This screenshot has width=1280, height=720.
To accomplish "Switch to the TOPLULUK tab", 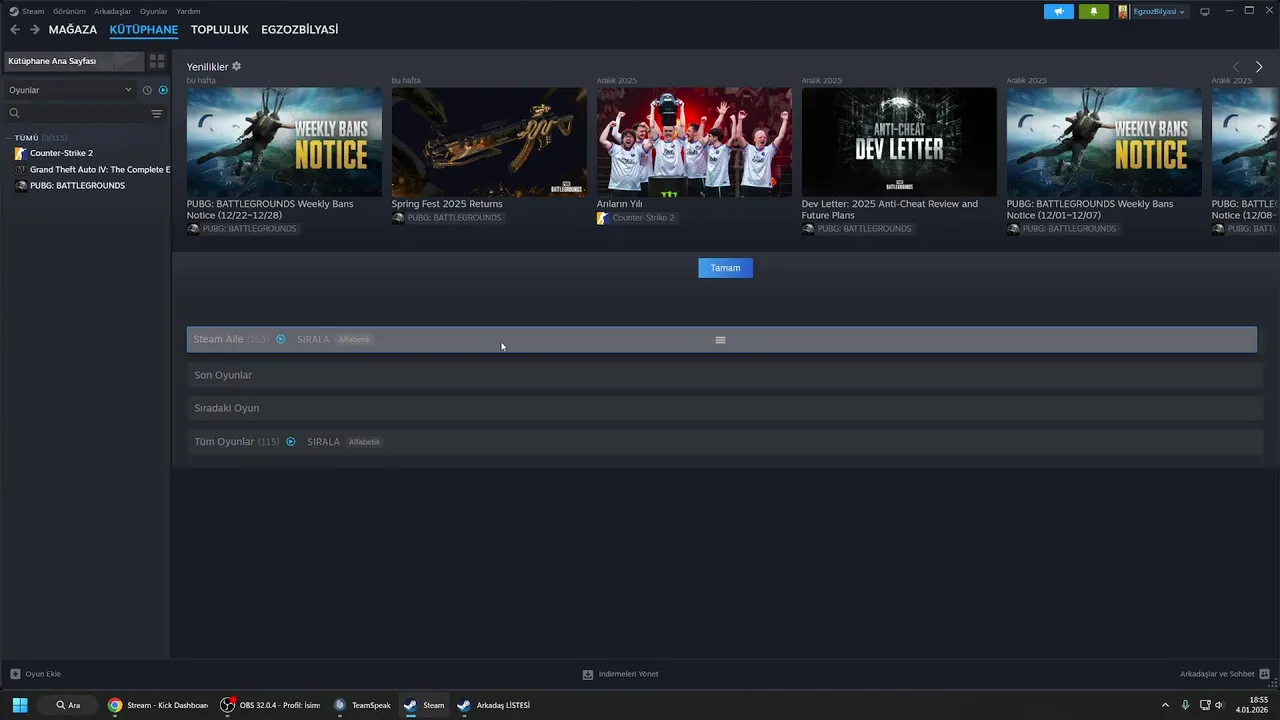I will point(220,30).
